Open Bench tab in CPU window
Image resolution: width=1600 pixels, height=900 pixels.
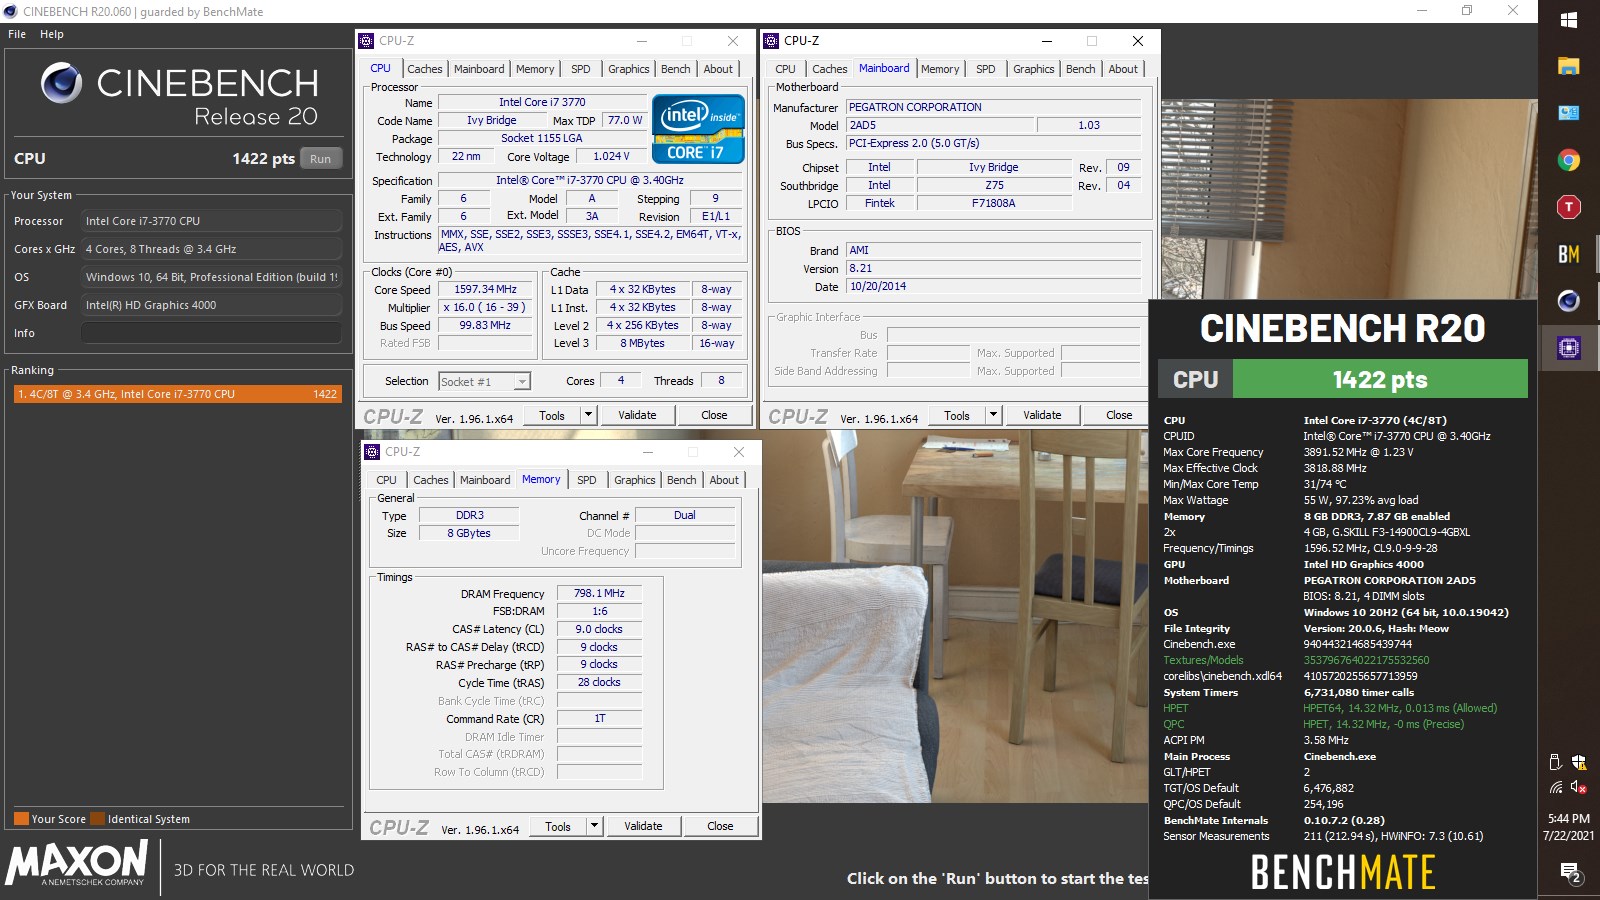click(676, 69)
